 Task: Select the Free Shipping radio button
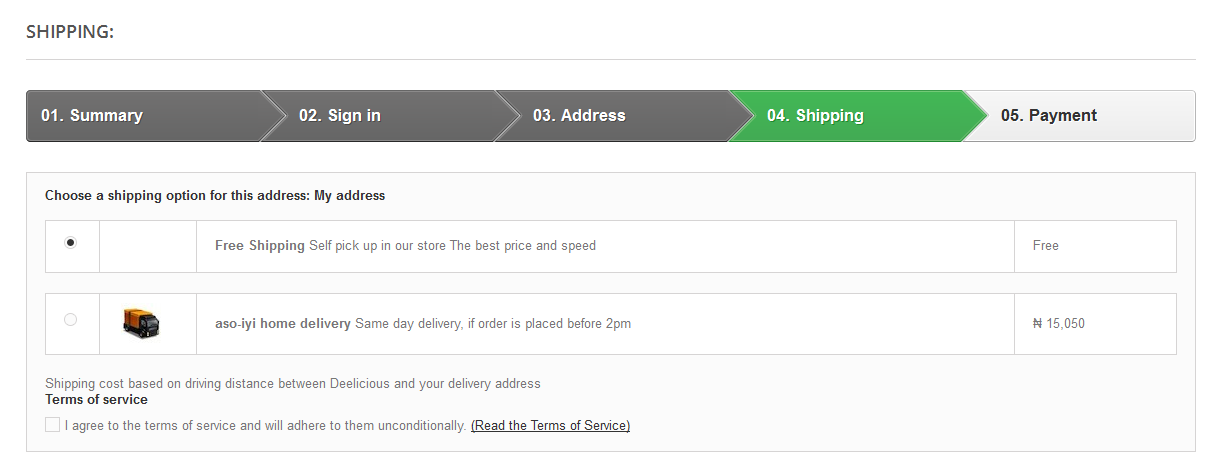point(70,242)
